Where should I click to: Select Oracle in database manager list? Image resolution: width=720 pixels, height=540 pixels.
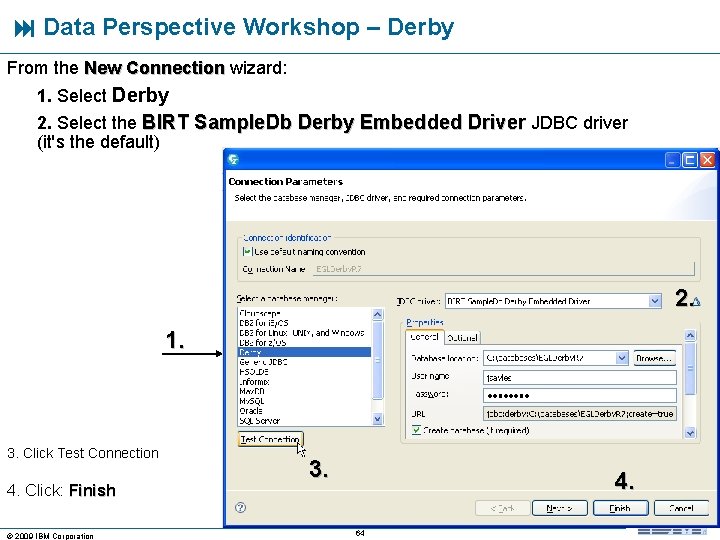pos(304,411)
